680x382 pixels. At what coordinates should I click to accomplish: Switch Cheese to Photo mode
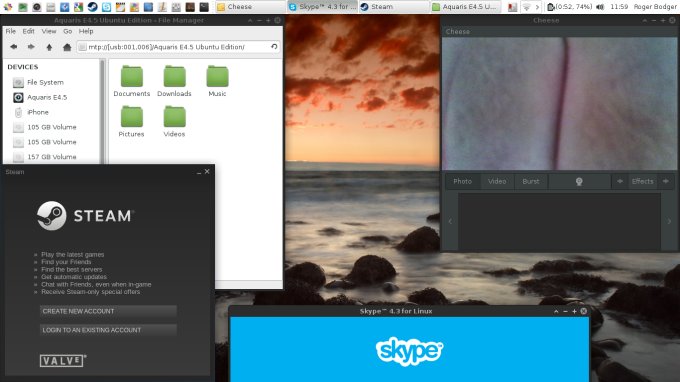(x=462, y=181)
